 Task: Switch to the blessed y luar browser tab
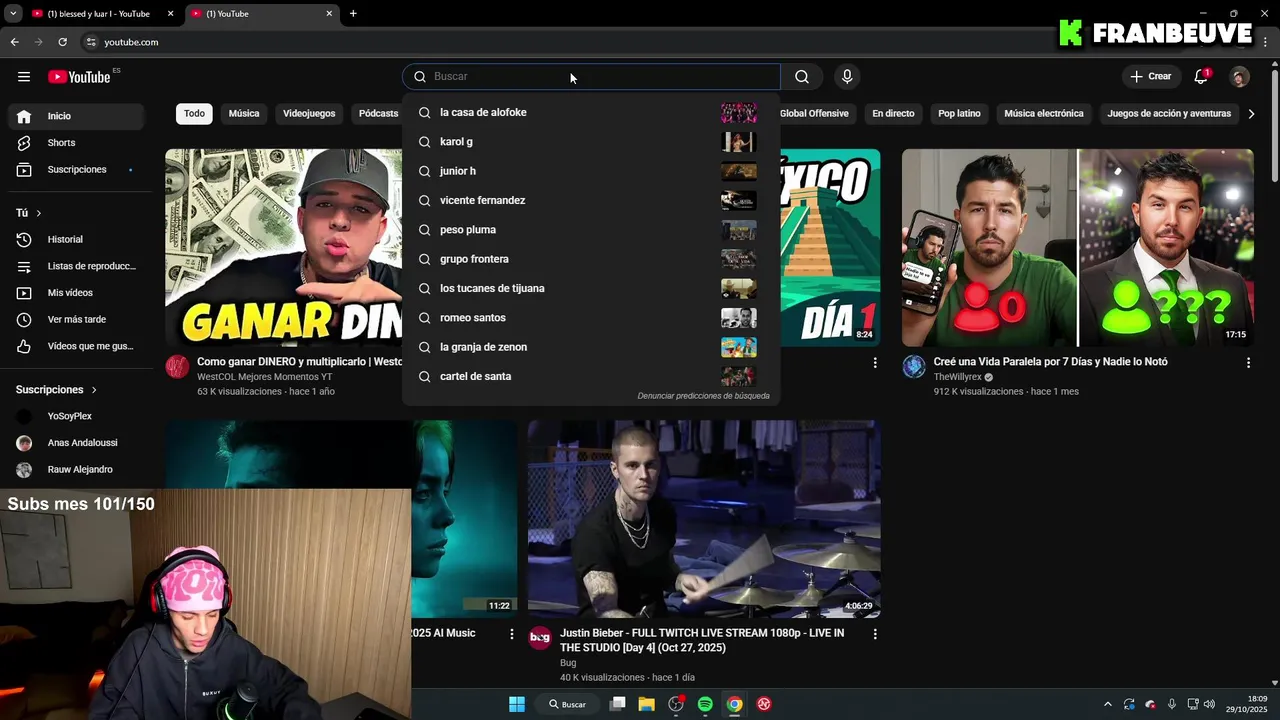click(x=98, y=14)
